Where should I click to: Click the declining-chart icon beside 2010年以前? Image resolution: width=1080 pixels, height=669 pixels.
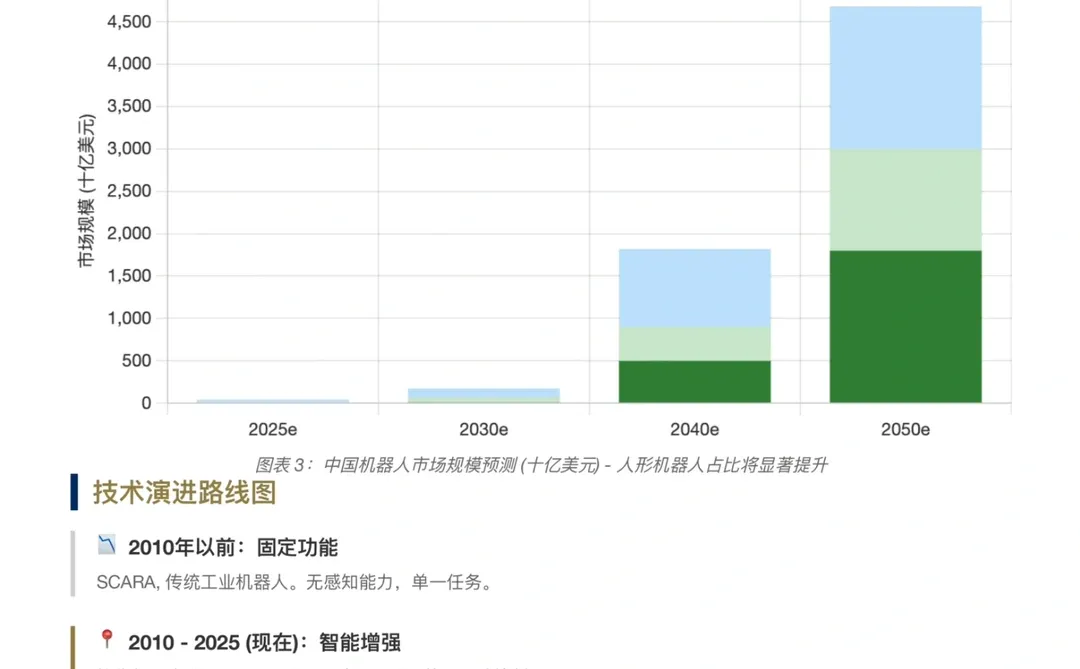coord(108,545)
